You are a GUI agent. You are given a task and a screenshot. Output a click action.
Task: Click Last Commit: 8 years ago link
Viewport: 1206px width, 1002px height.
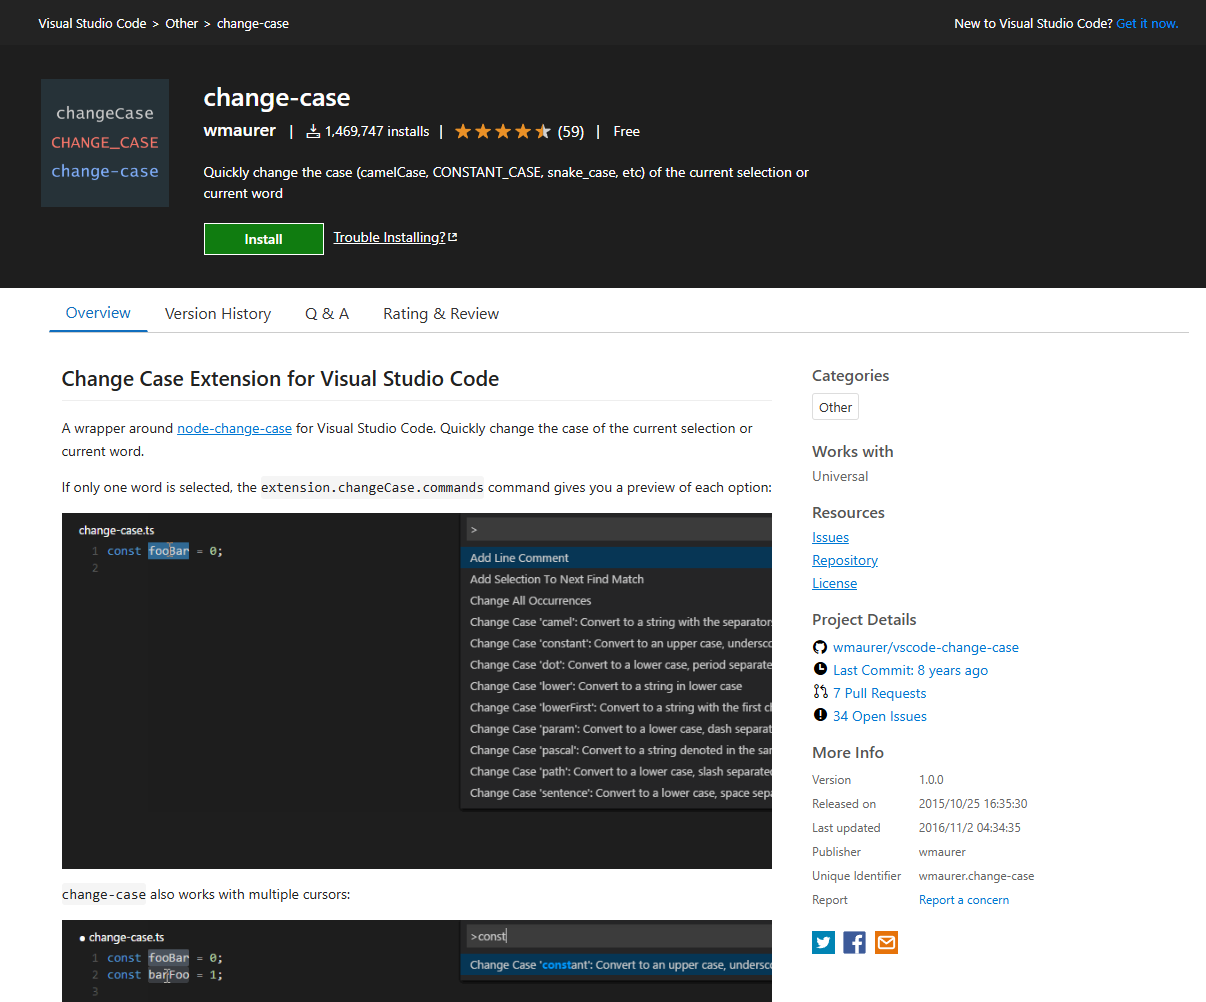[x=910, y=670]
